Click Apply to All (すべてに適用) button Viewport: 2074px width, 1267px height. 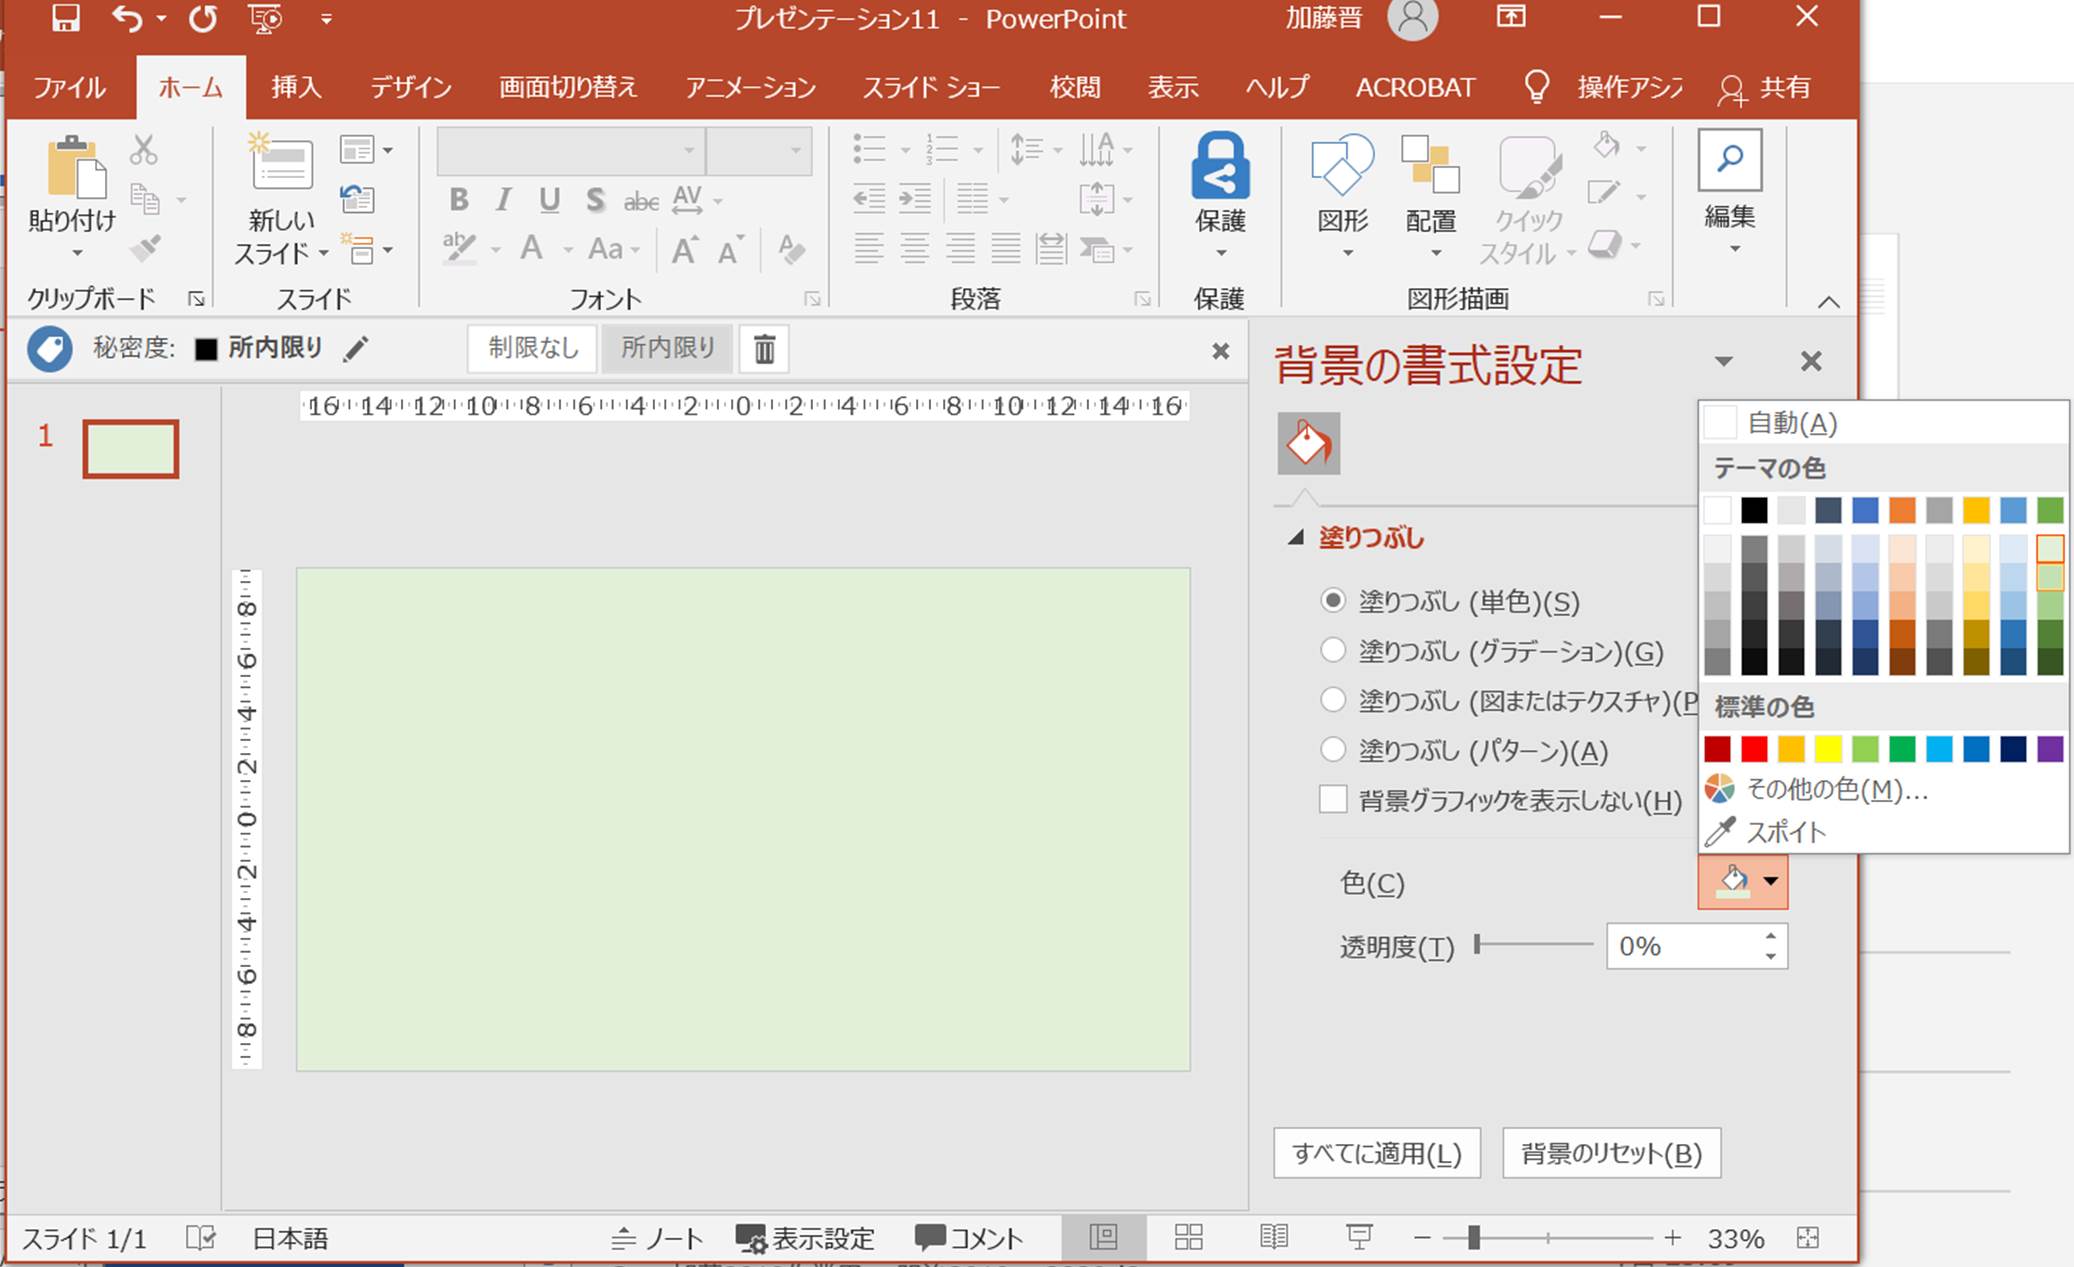tap(1376, 1153)
